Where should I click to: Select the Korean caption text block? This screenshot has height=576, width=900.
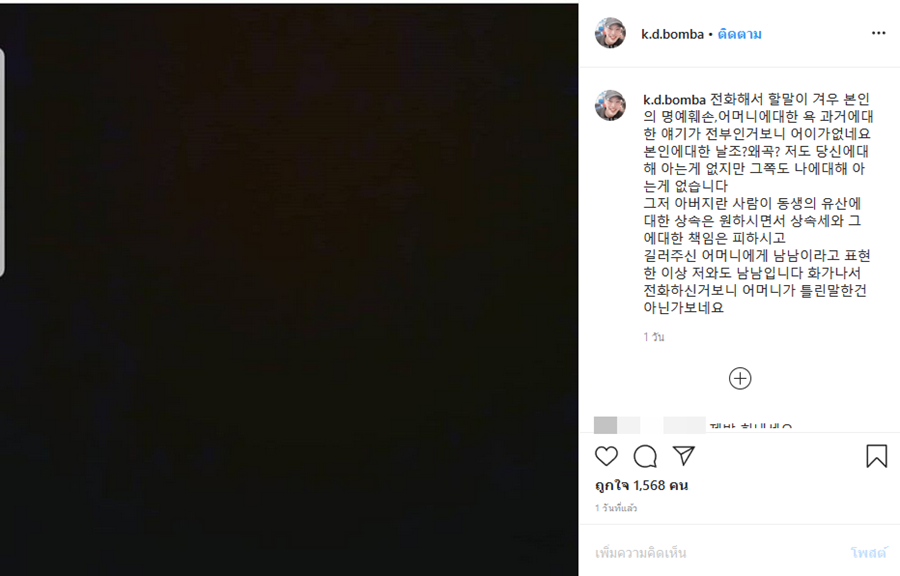click(x=757, y=204)
